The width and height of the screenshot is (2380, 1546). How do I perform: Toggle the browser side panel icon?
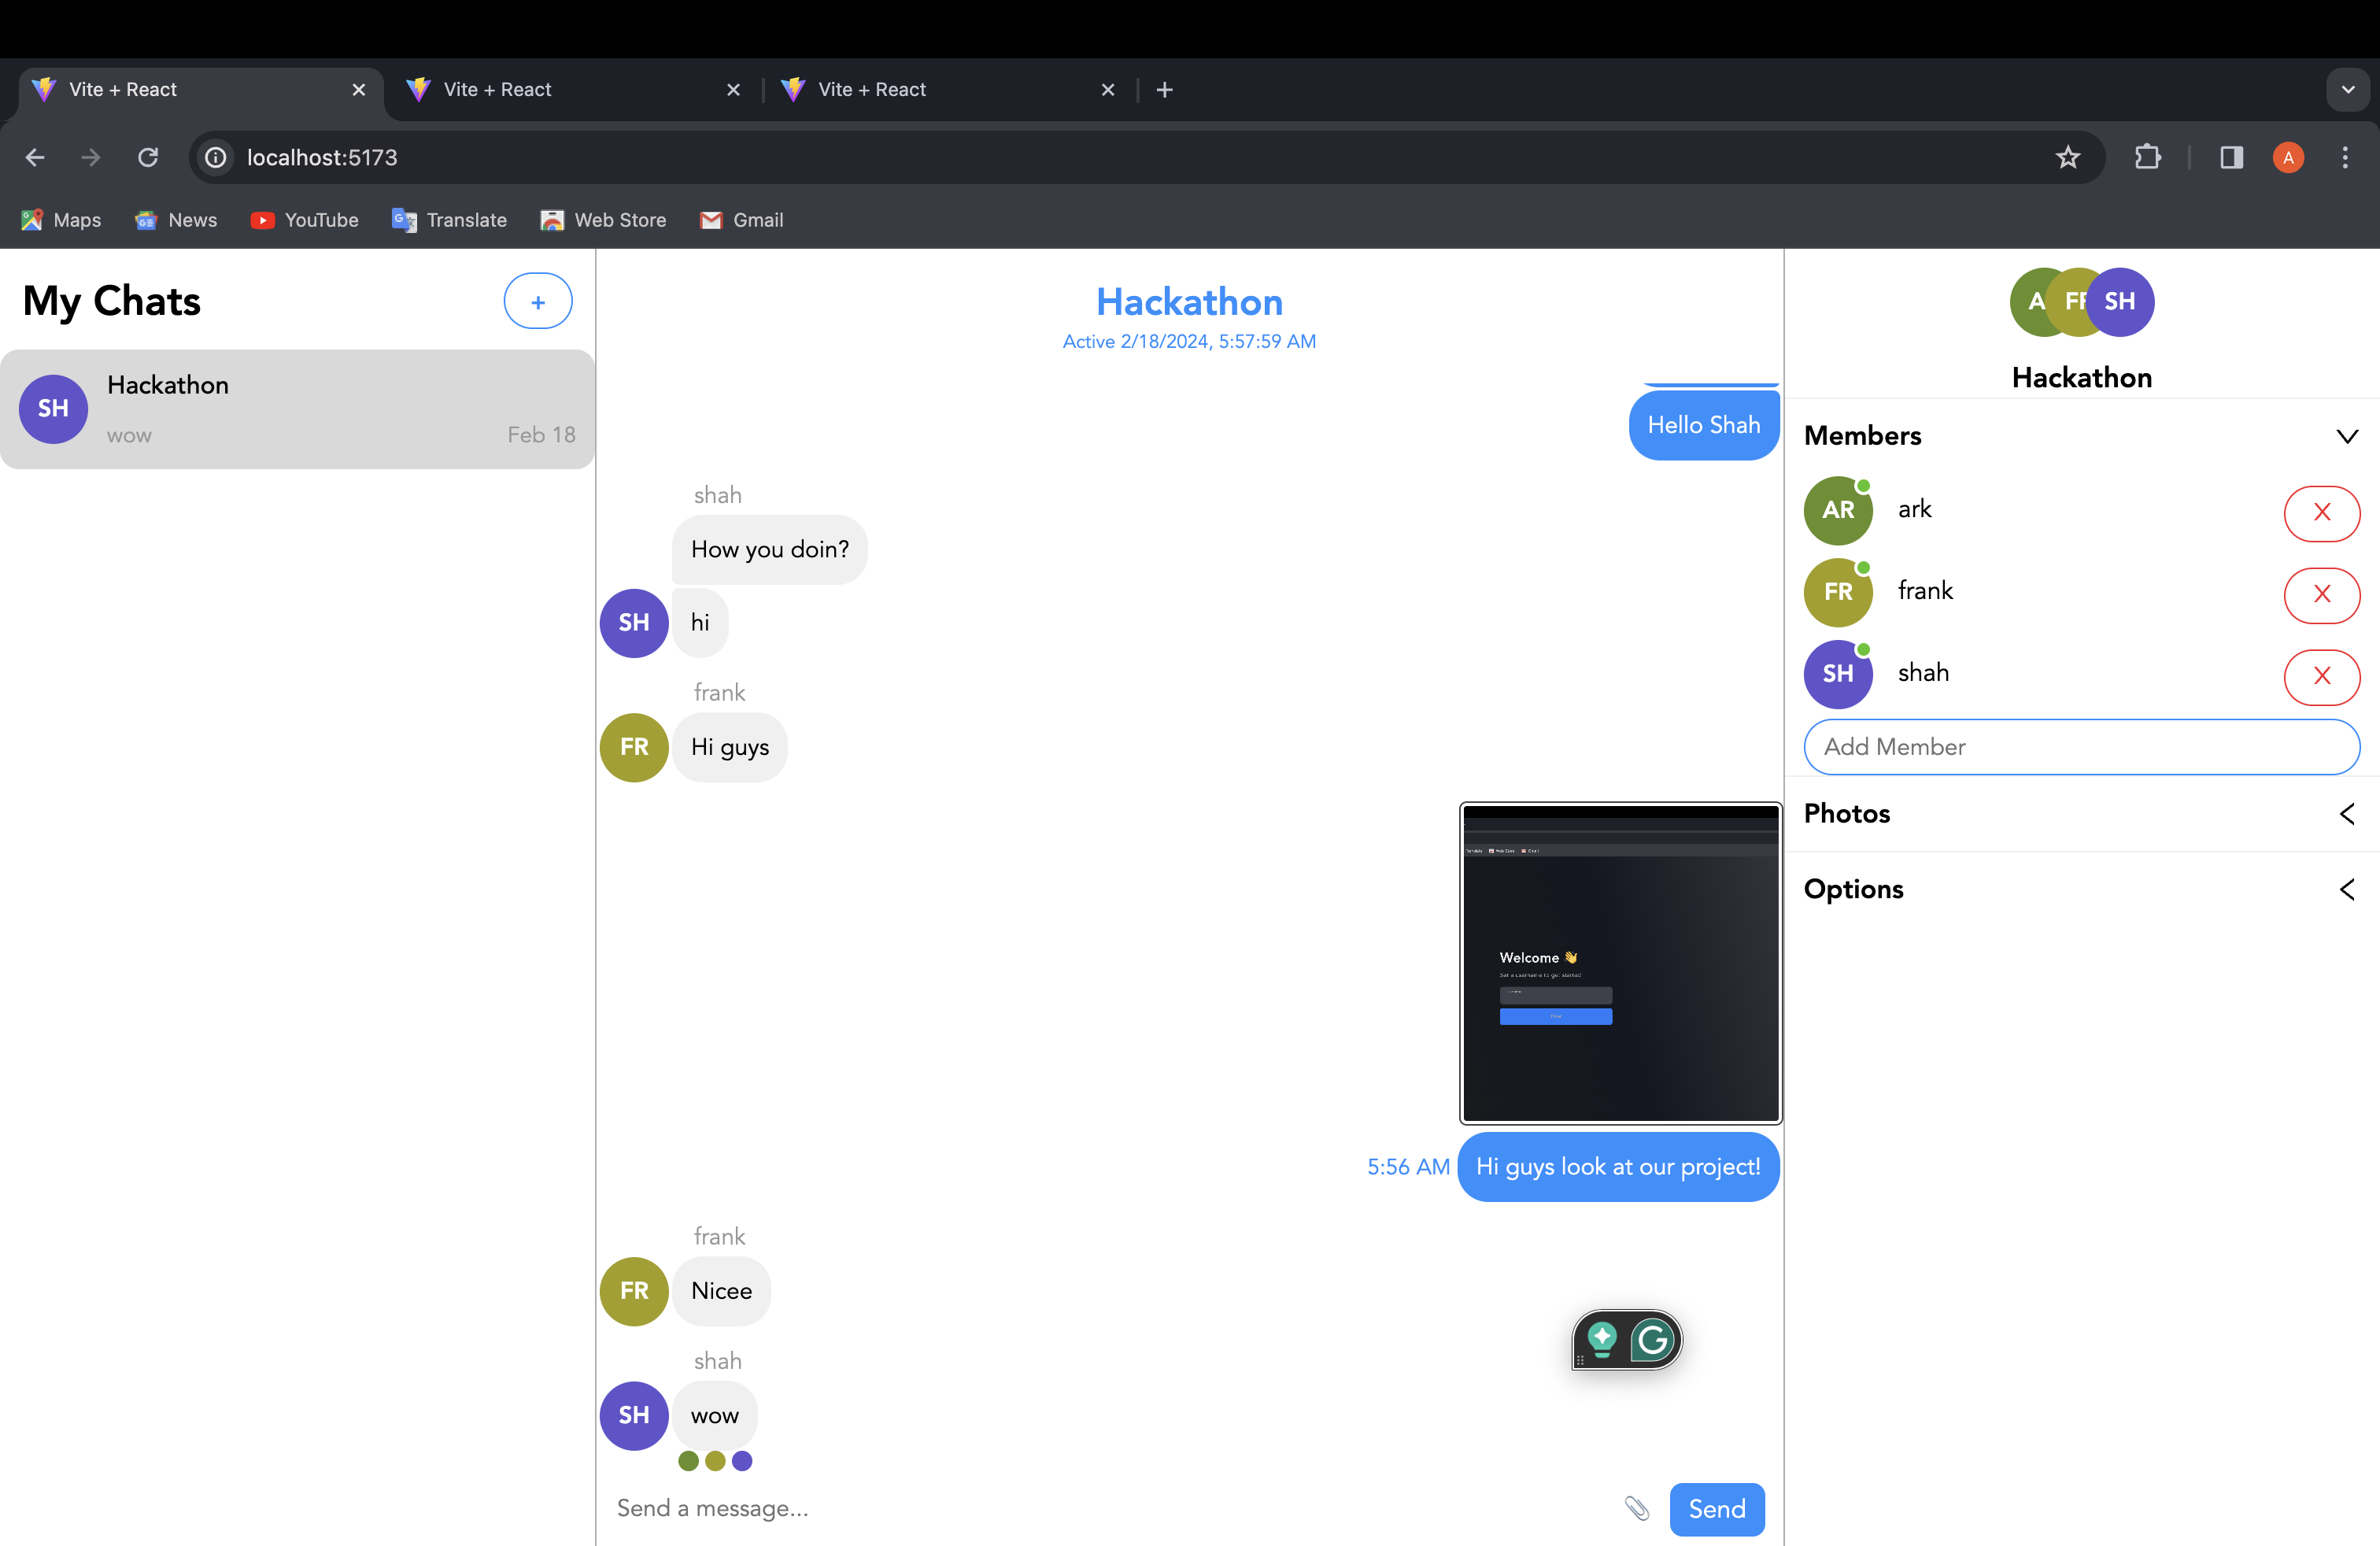tap(2231, 157)
